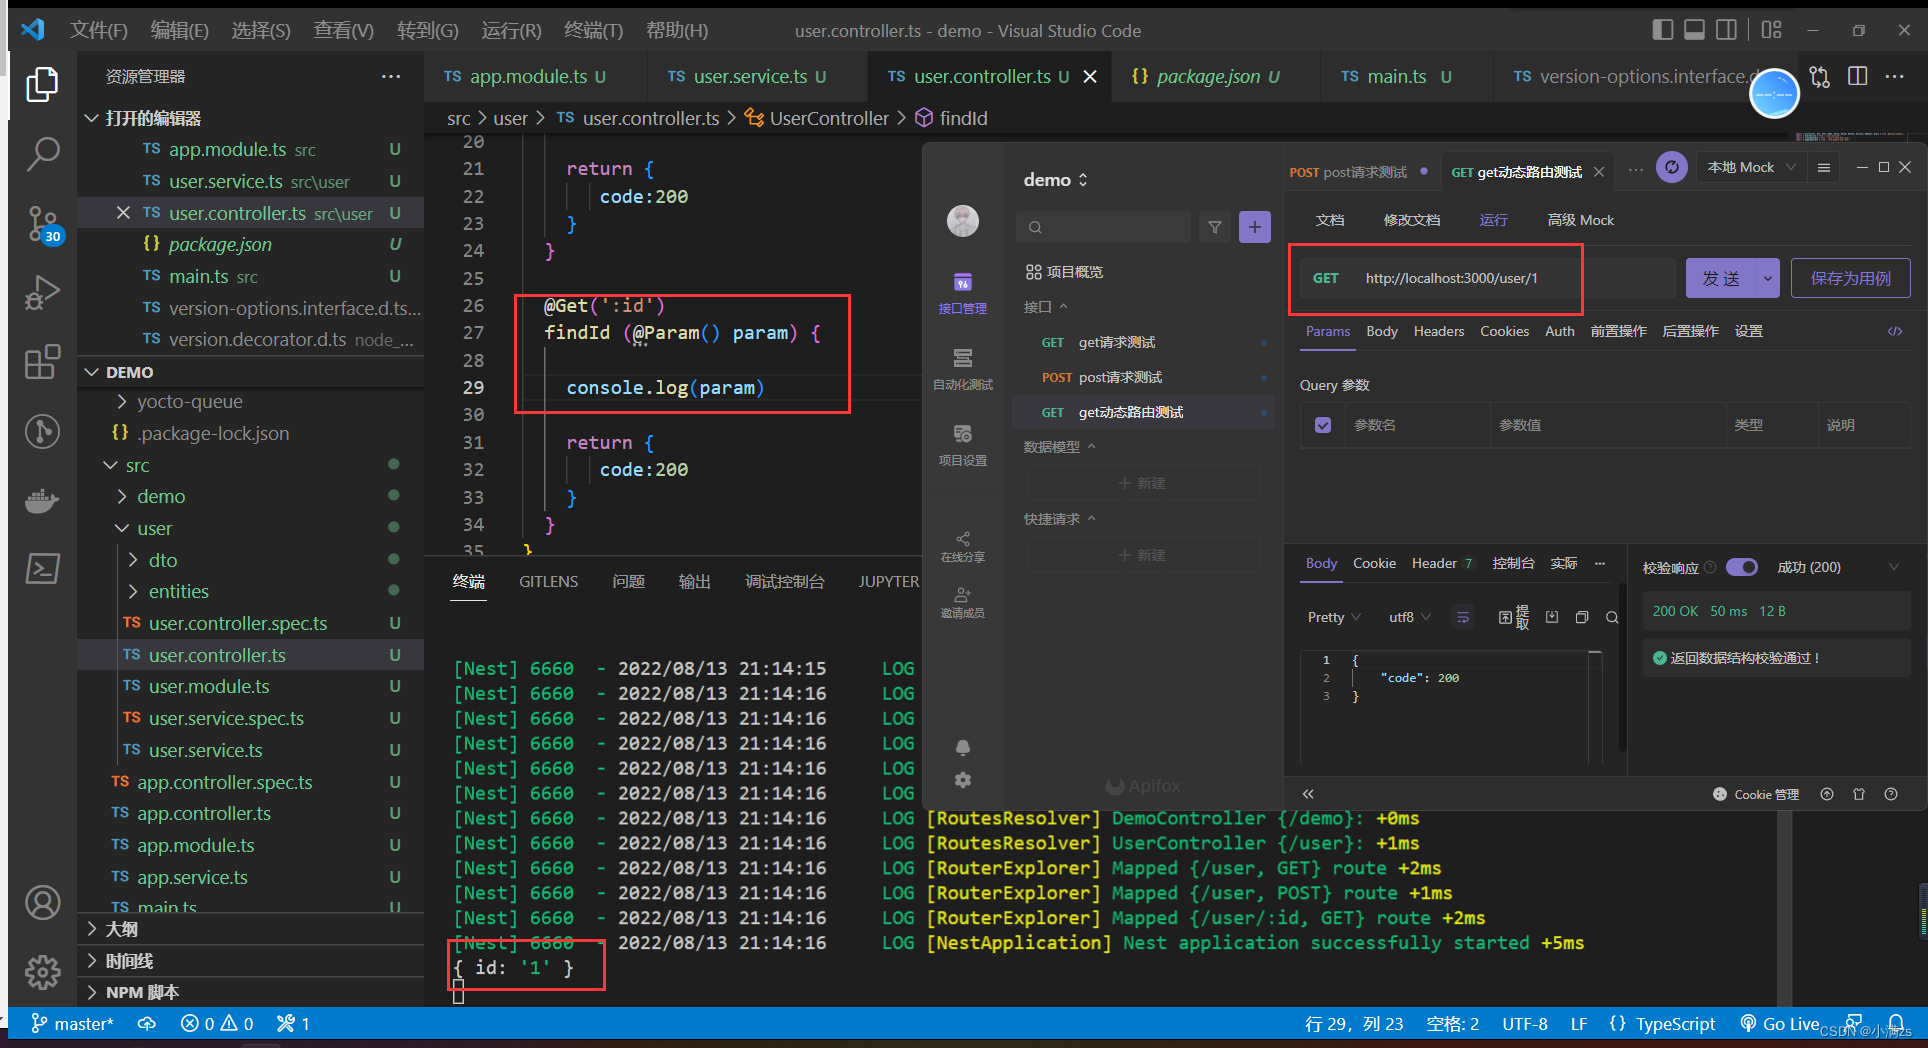The width and height of the screenshot is (1928, 1048).
Task: Open the demo project switcher in Apifox
Action: tap(1055, 180)
